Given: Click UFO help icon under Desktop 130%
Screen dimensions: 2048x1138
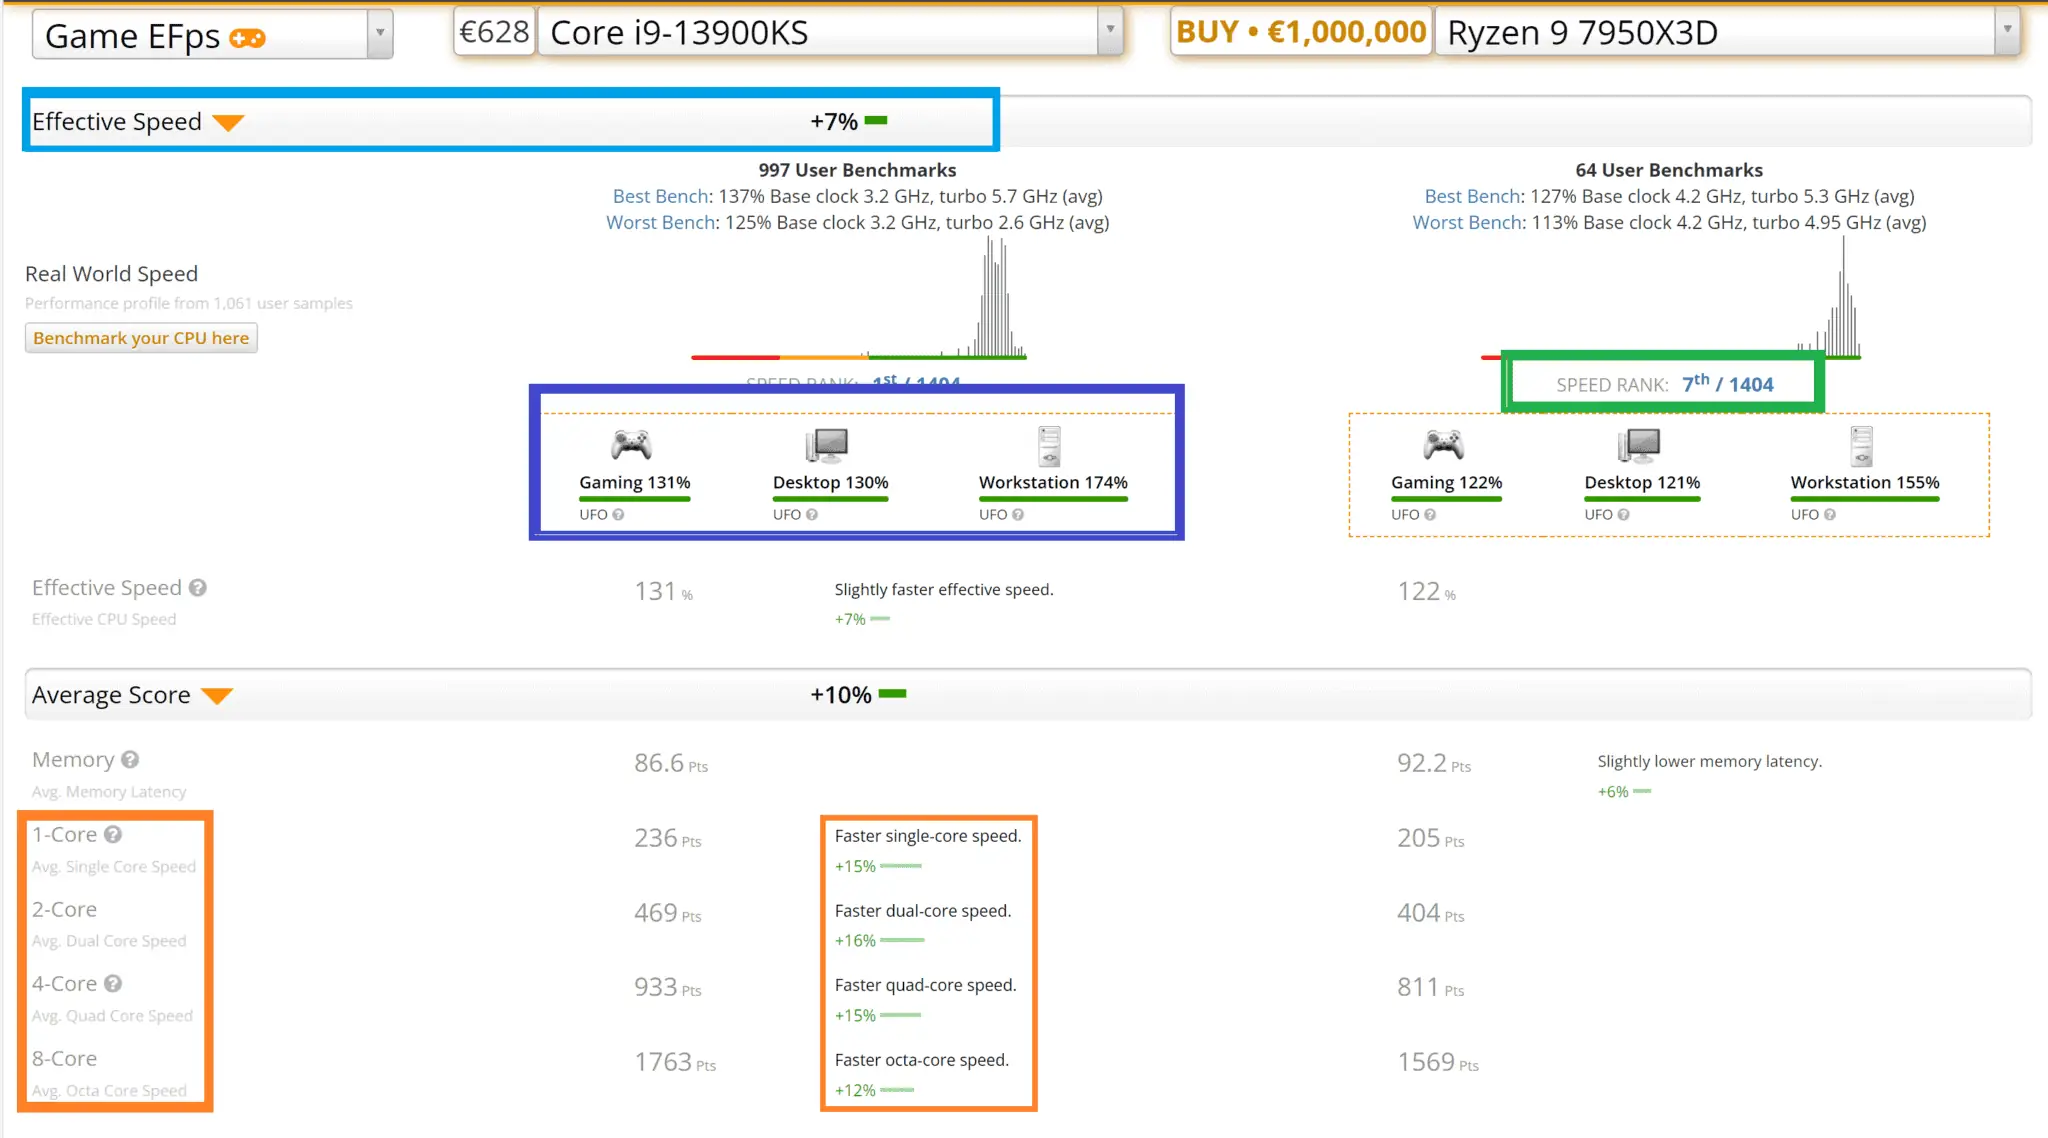Looking at the screenshot, I should tap(812, 515).
